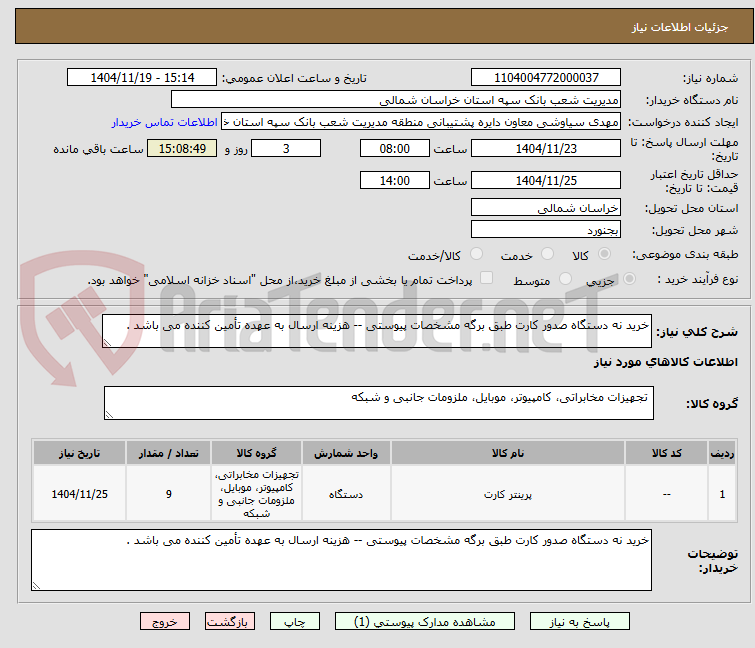Click the تاریخ نیاز column header
This screenshot has height=648, width=755.
pyautogui.click(x=79, y=453)
